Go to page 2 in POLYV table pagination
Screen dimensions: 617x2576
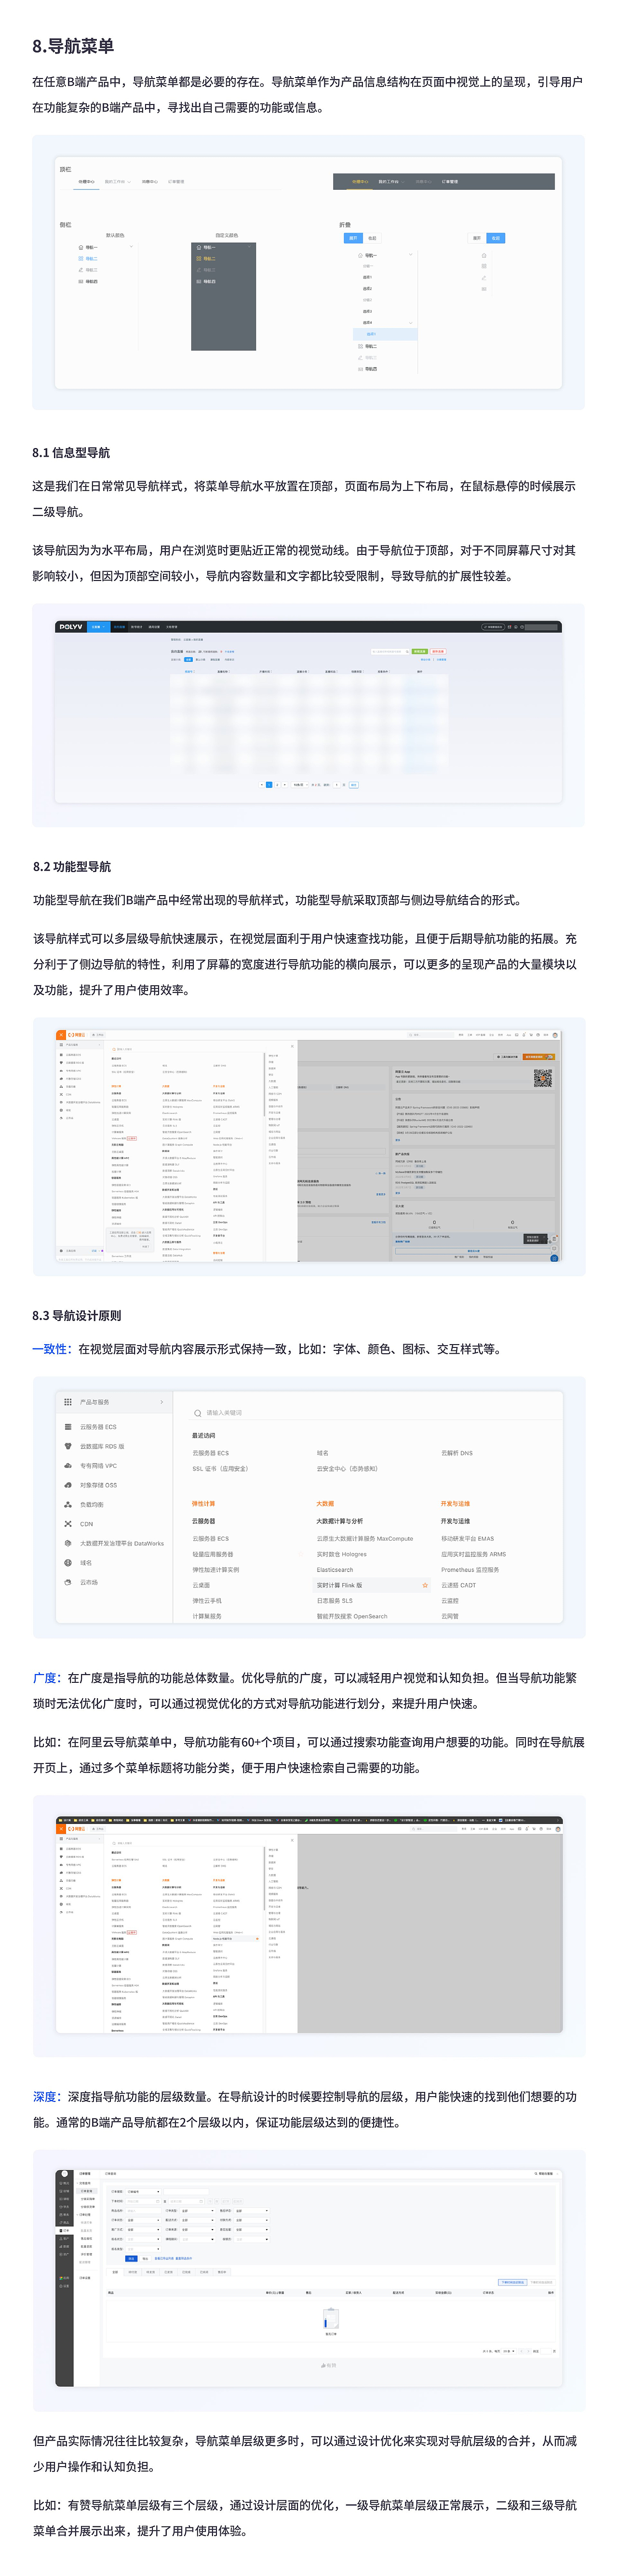276,785
